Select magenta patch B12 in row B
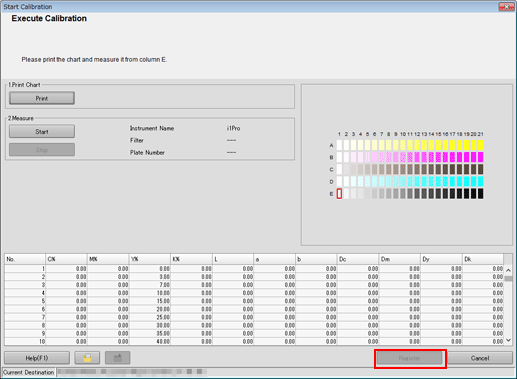The image size is (517, 379). (x=417, y=157)
